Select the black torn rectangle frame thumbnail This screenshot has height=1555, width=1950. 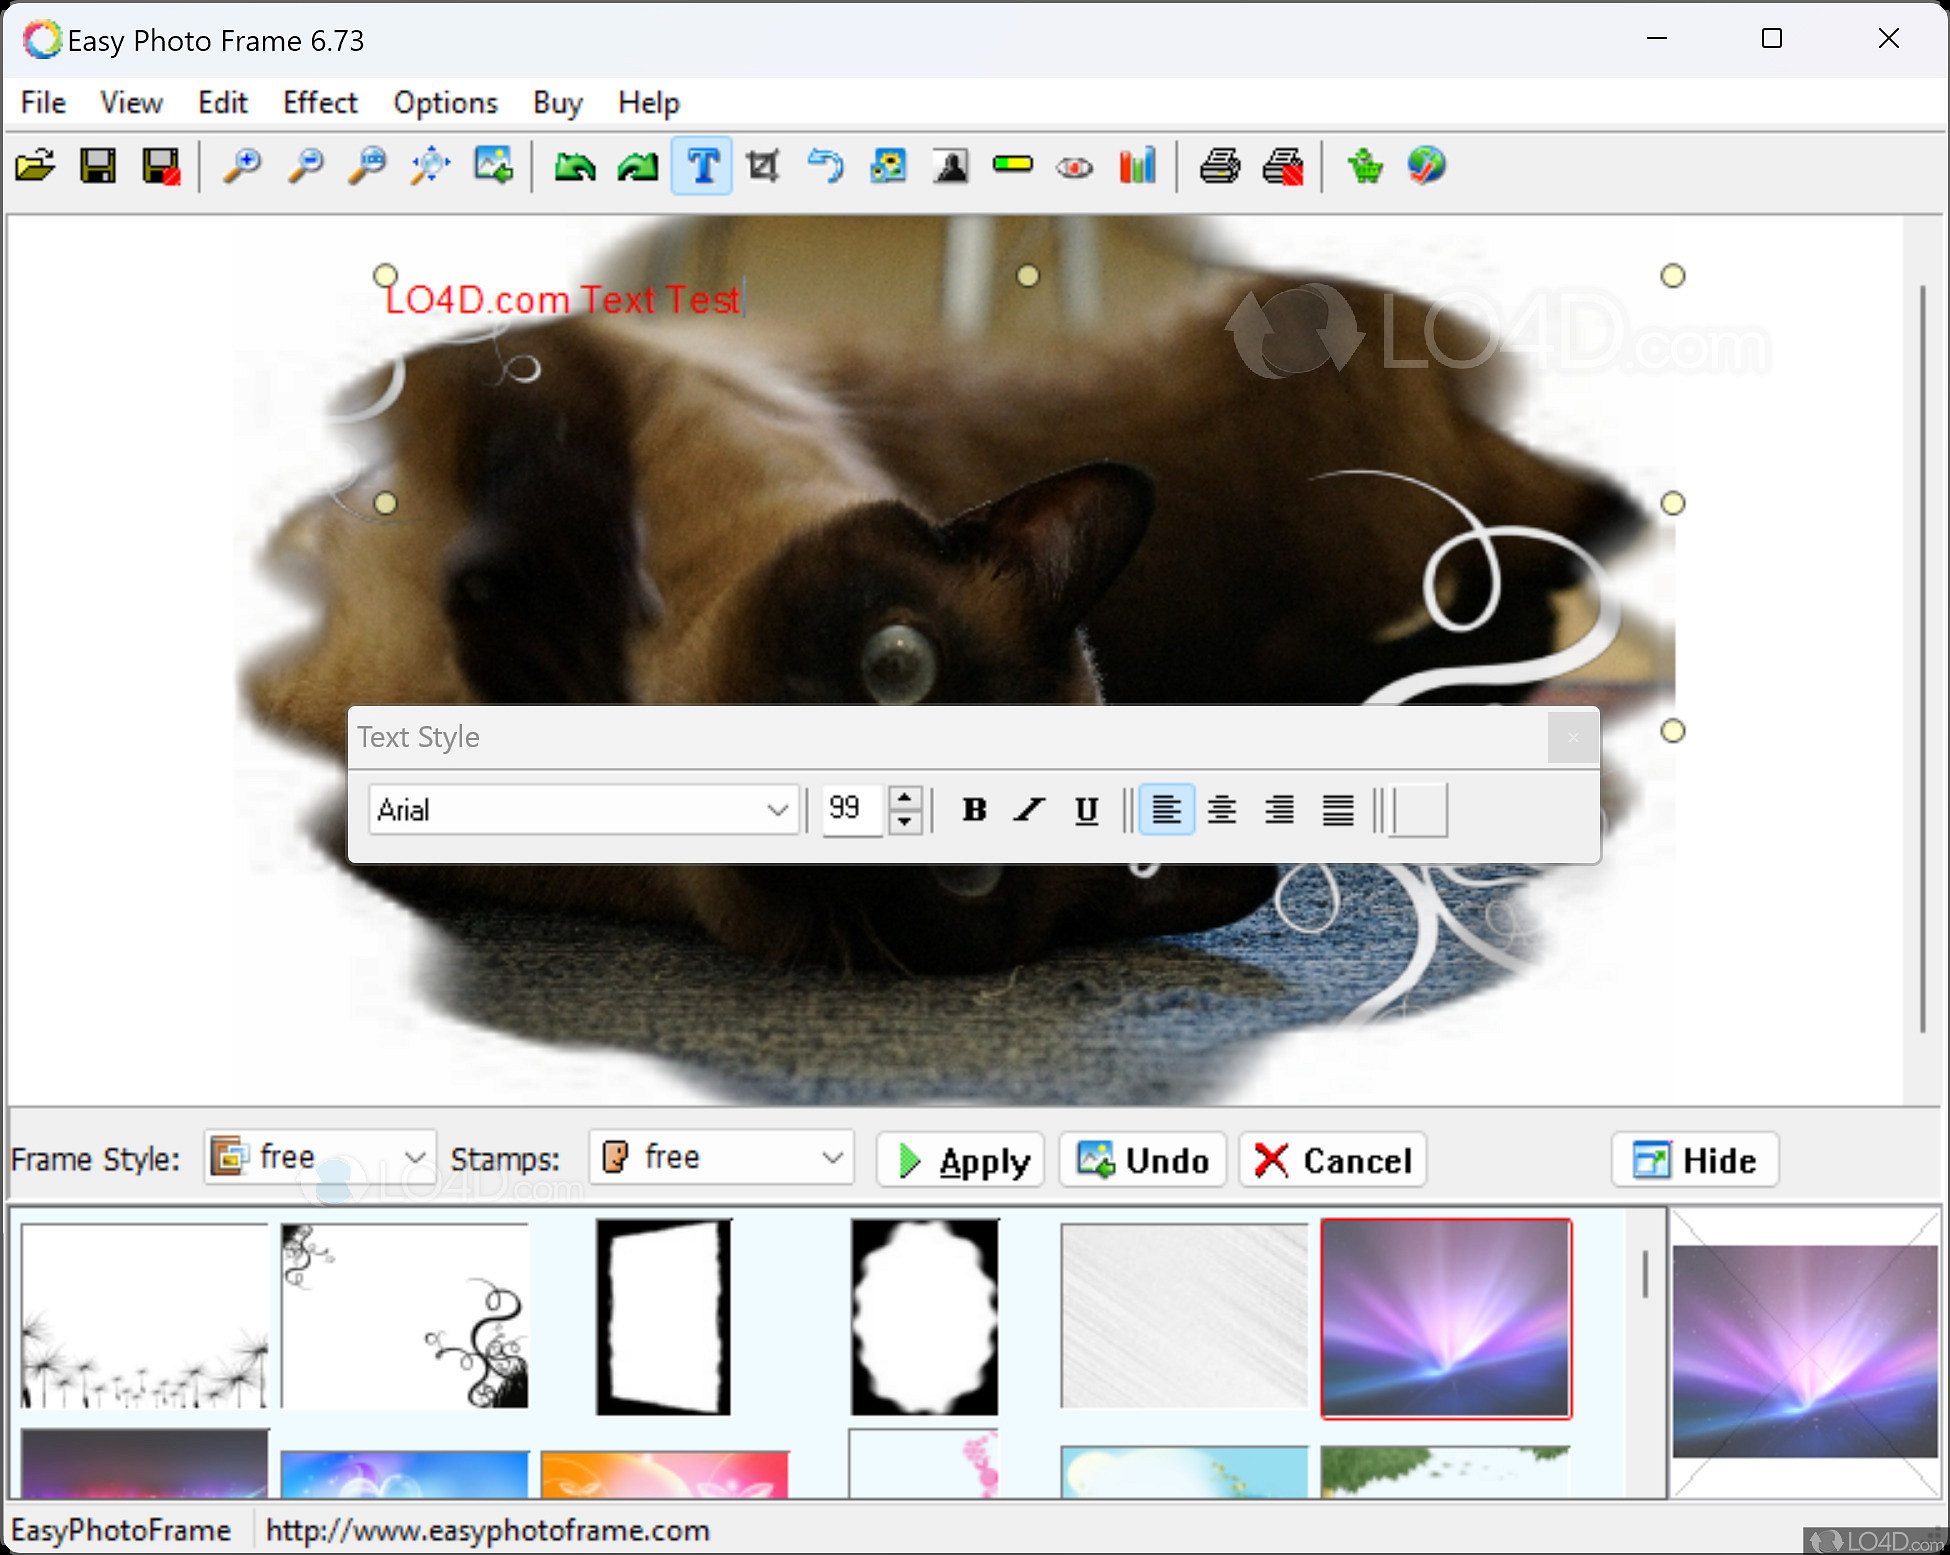pos(664,1315)
